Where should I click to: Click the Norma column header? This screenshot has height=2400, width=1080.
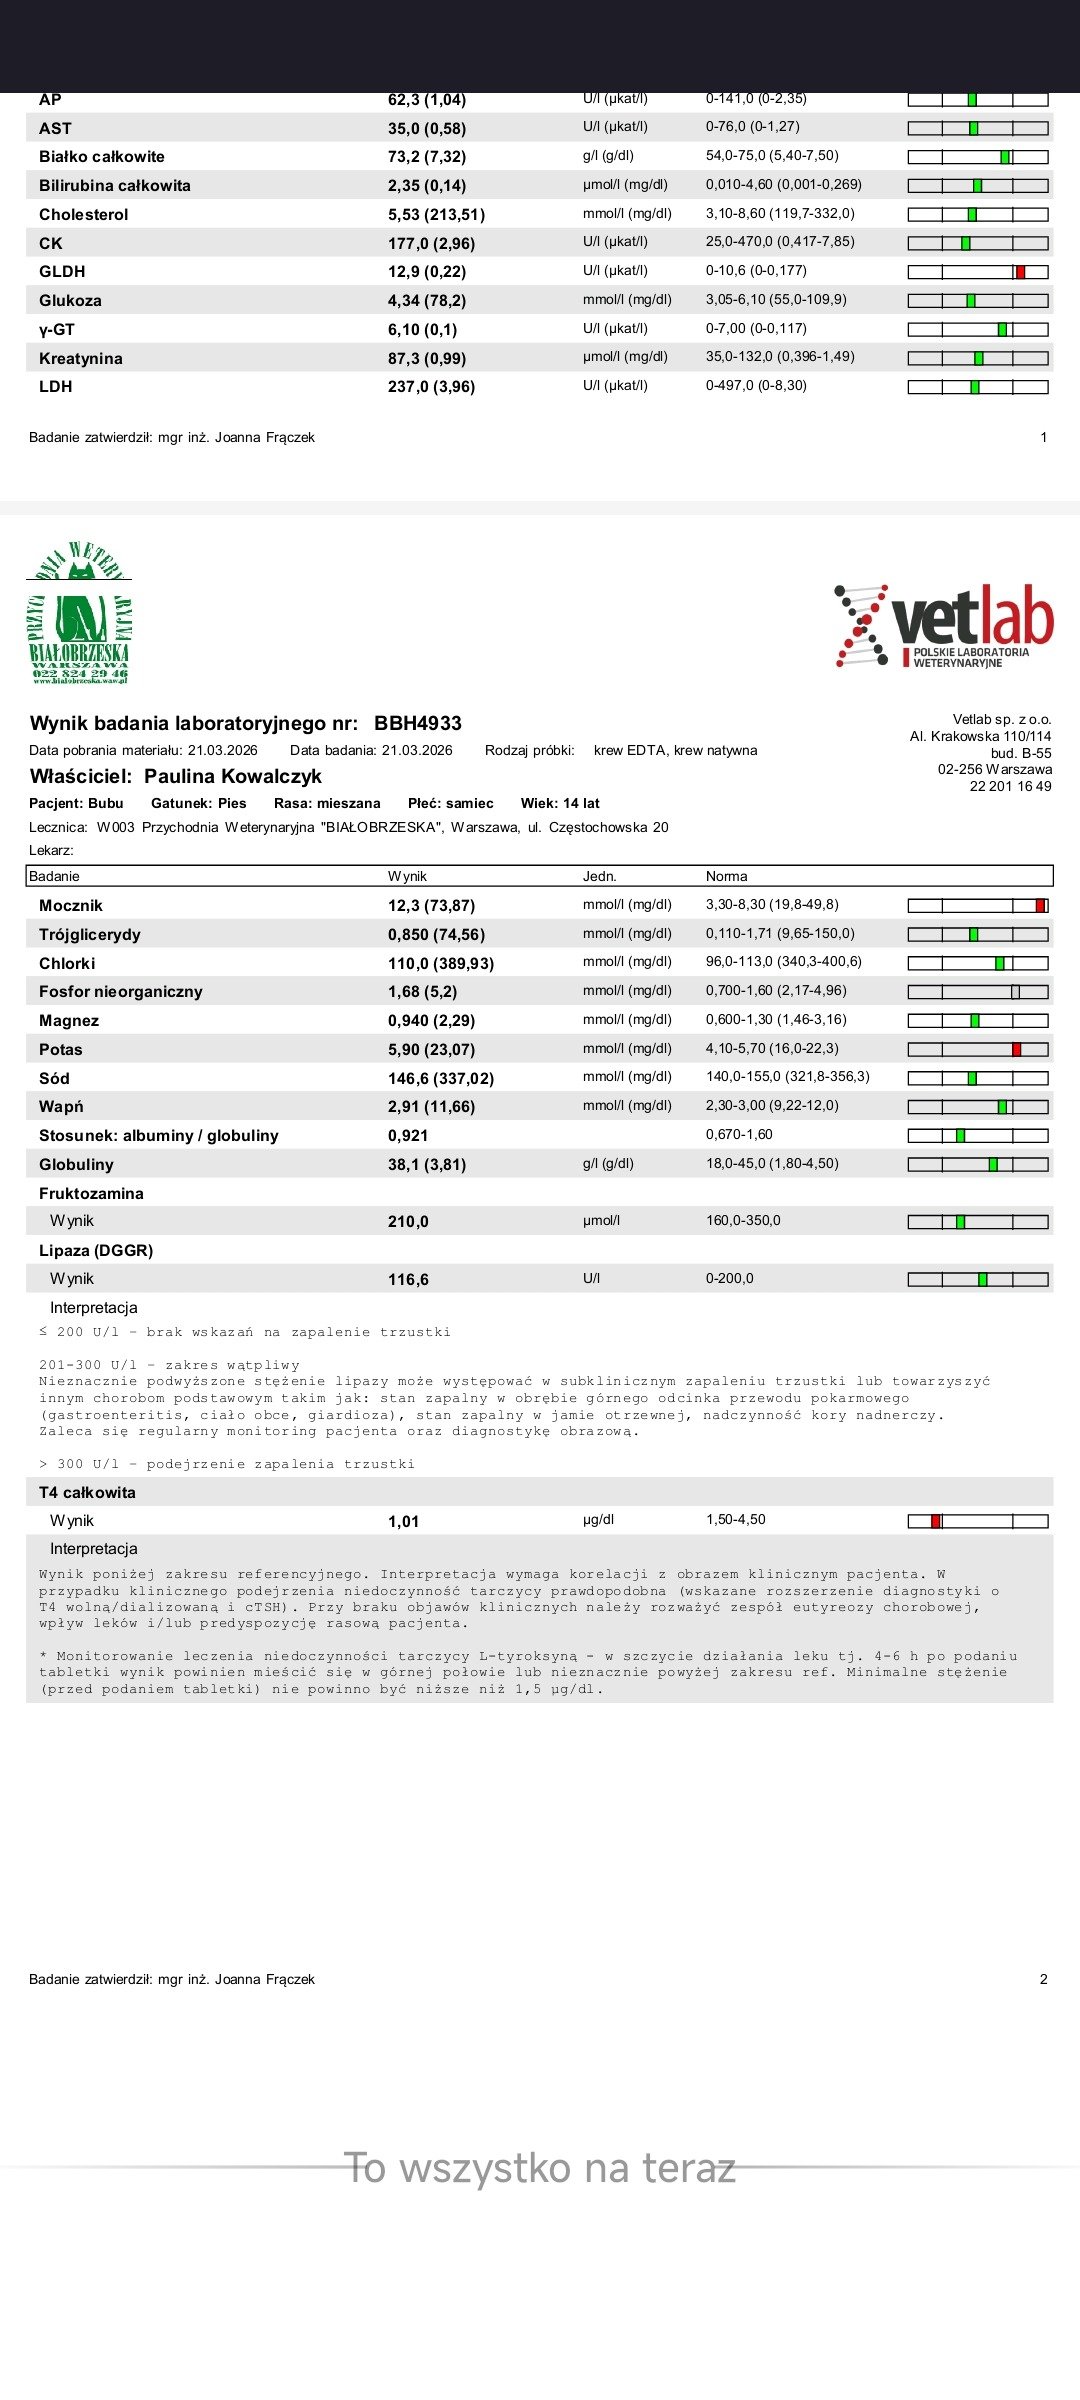(727, 876)
